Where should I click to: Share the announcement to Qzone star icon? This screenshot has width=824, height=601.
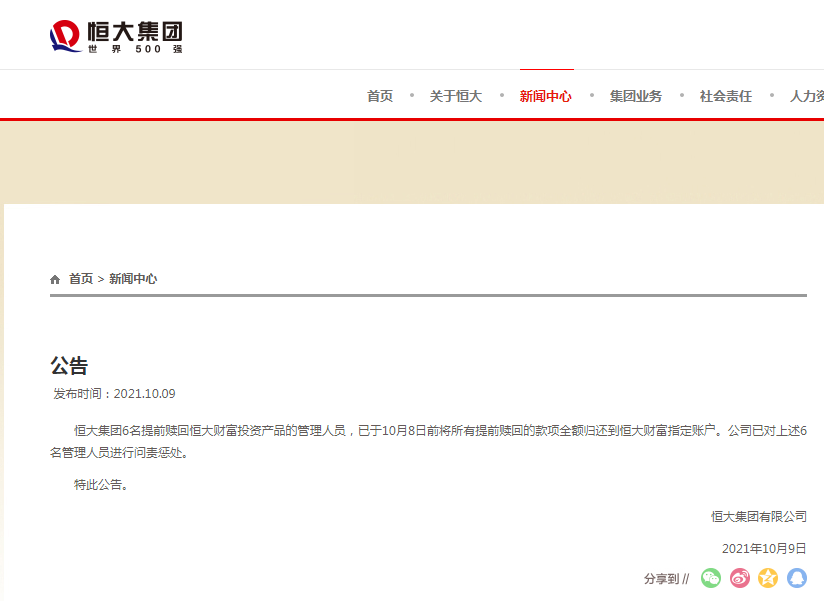tap(768, 578)
